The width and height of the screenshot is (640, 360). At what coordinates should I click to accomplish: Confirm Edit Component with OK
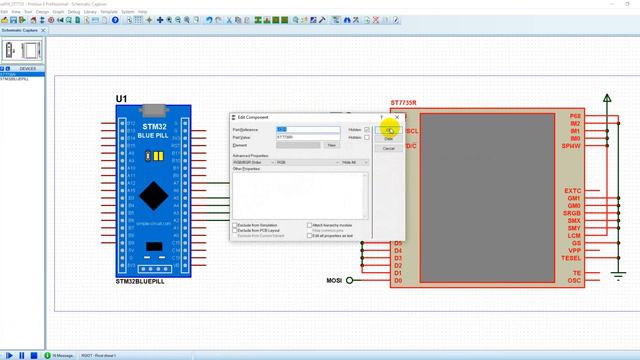(389, 131)
